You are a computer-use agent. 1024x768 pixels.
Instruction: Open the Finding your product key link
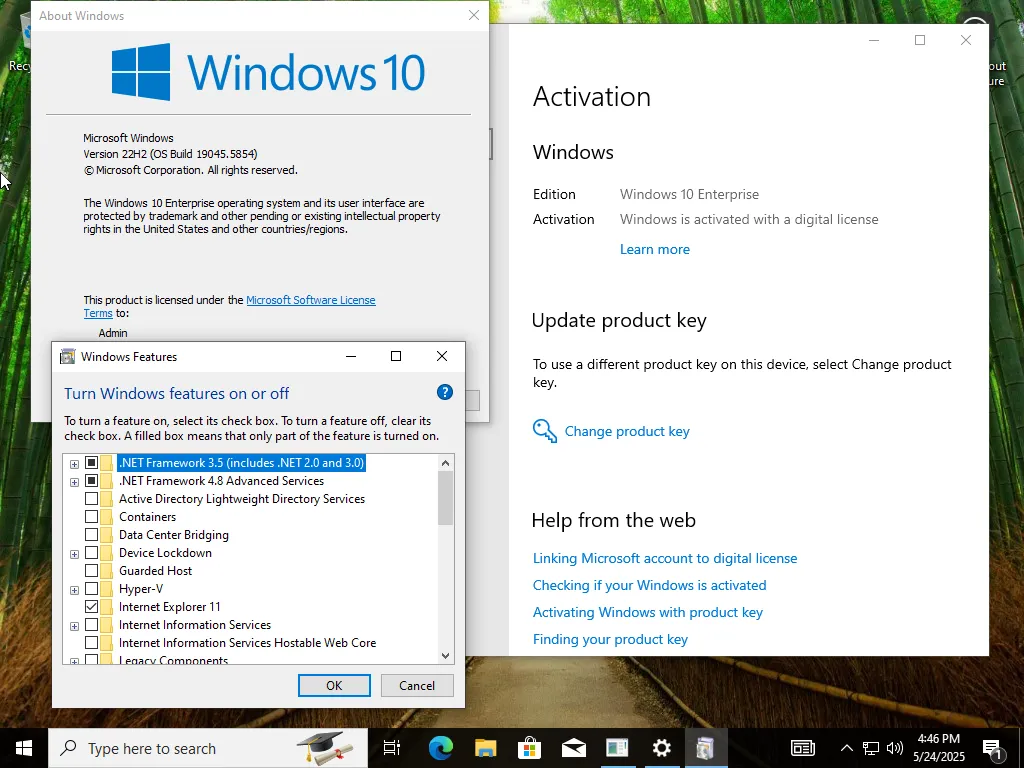tap(611, 639)
